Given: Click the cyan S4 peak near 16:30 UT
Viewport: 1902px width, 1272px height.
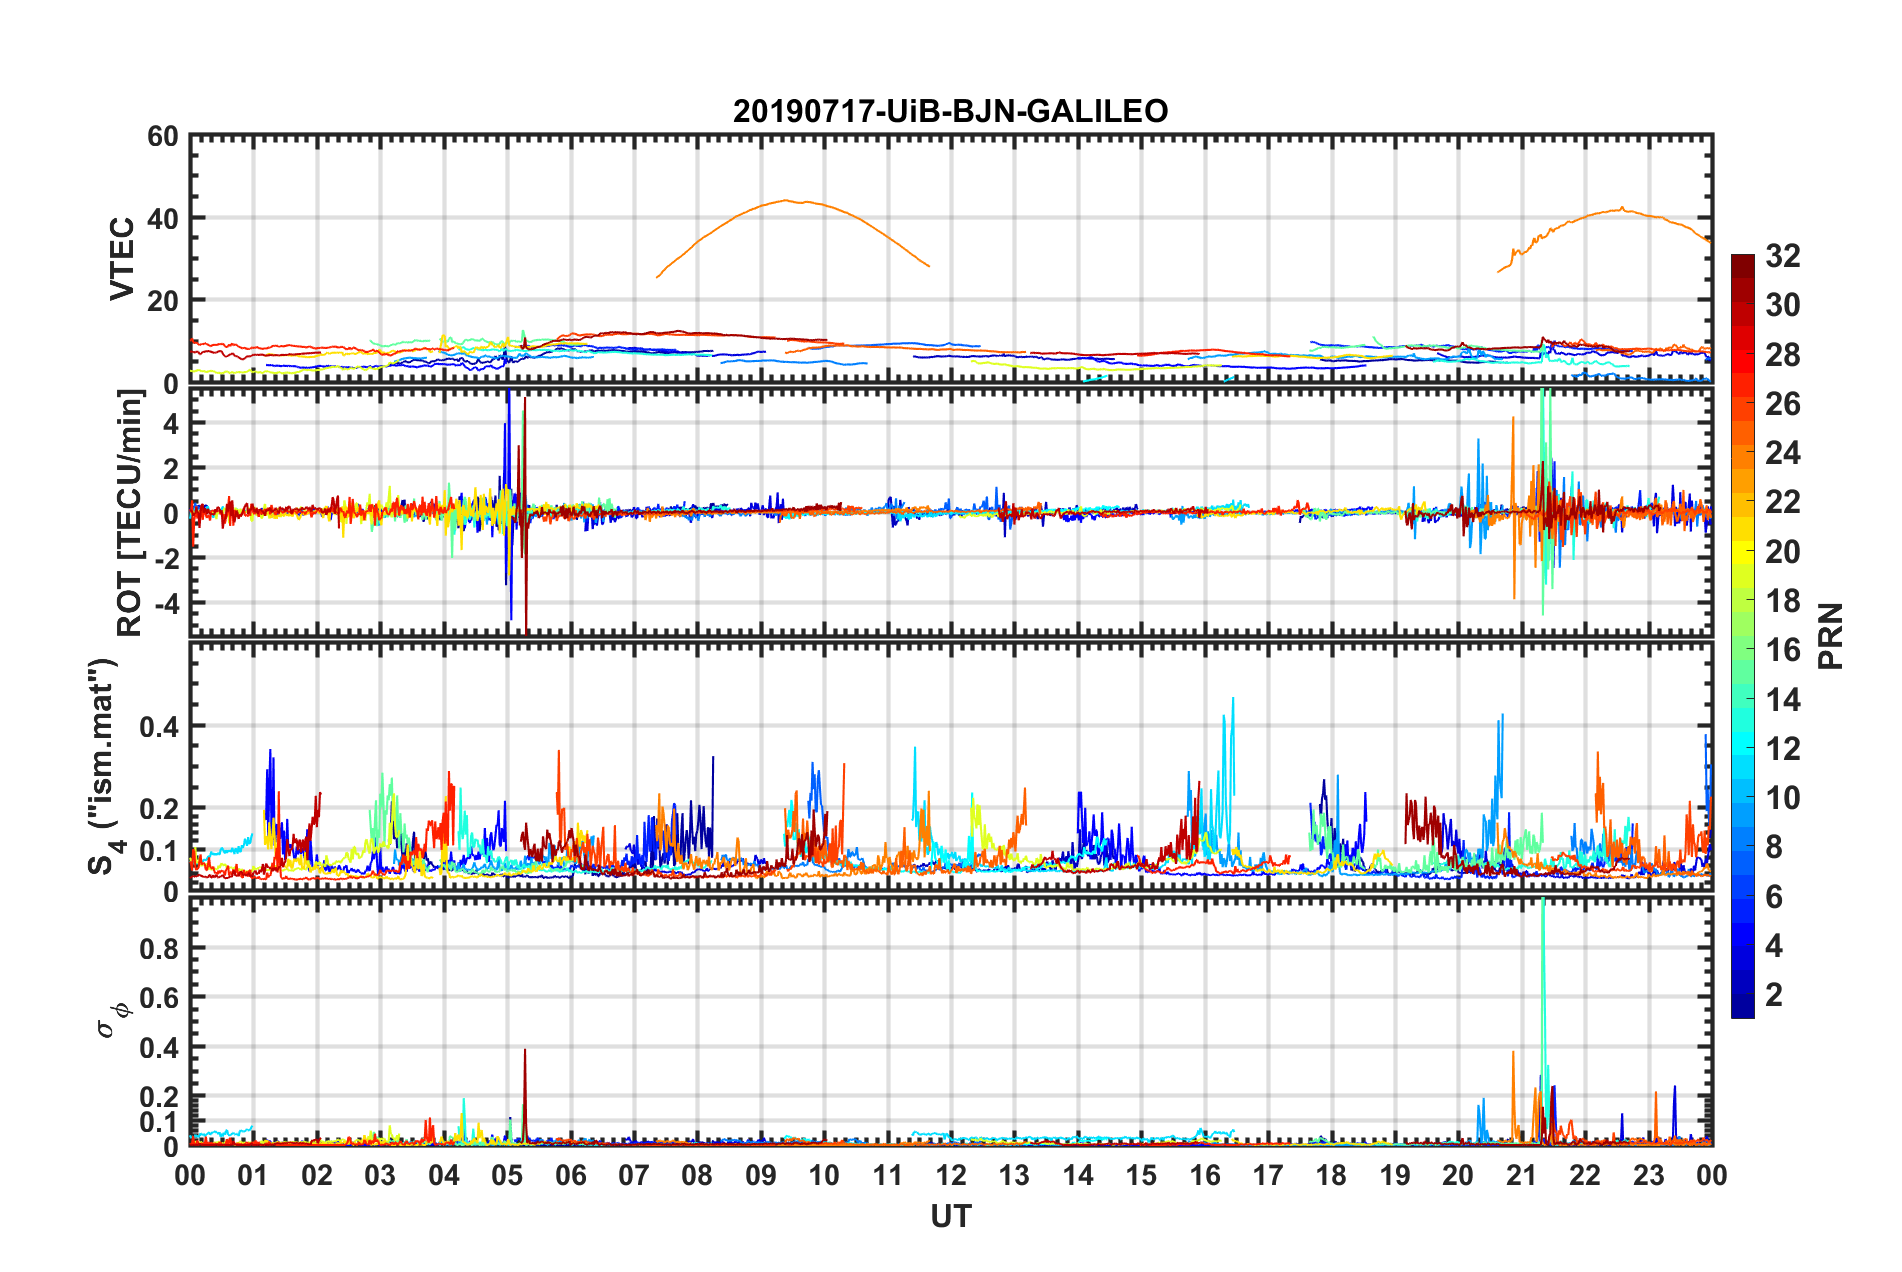Looking at the screenshot, I should click(1232, 740).
